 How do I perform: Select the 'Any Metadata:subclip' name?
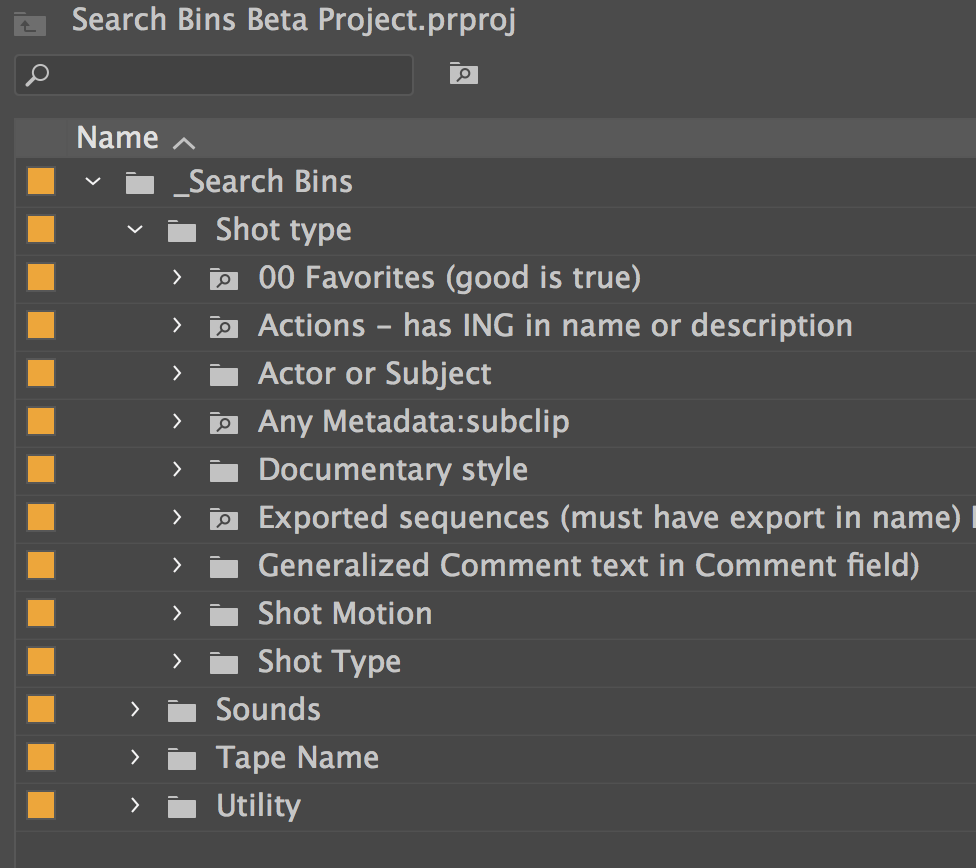click(x=413, y=422)
